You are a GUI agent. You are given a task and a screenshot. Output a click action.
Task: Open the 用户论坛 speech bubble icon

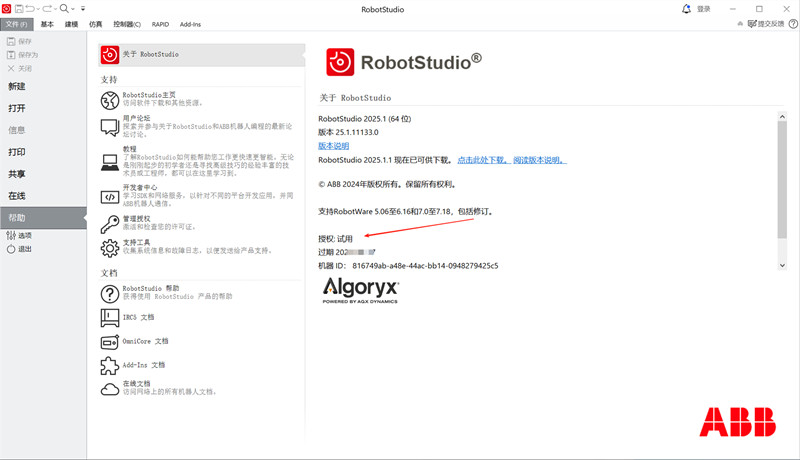click(110, 127)
